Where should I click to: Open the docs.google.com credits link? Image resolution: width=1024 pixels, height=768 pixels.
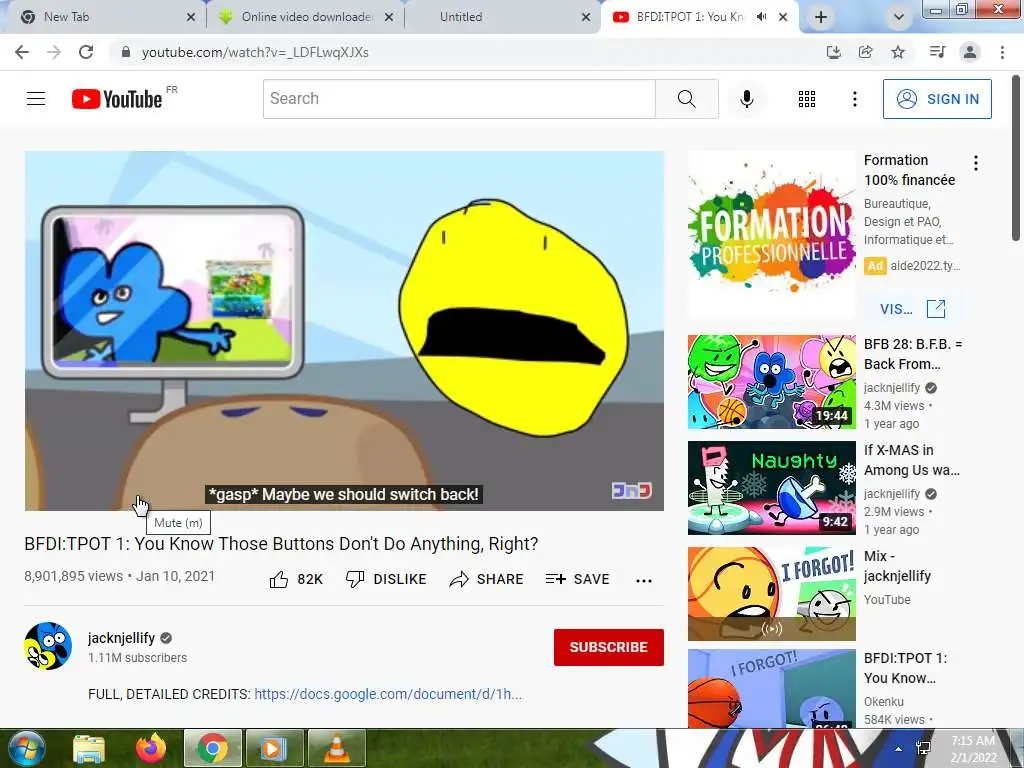point(388,694)
